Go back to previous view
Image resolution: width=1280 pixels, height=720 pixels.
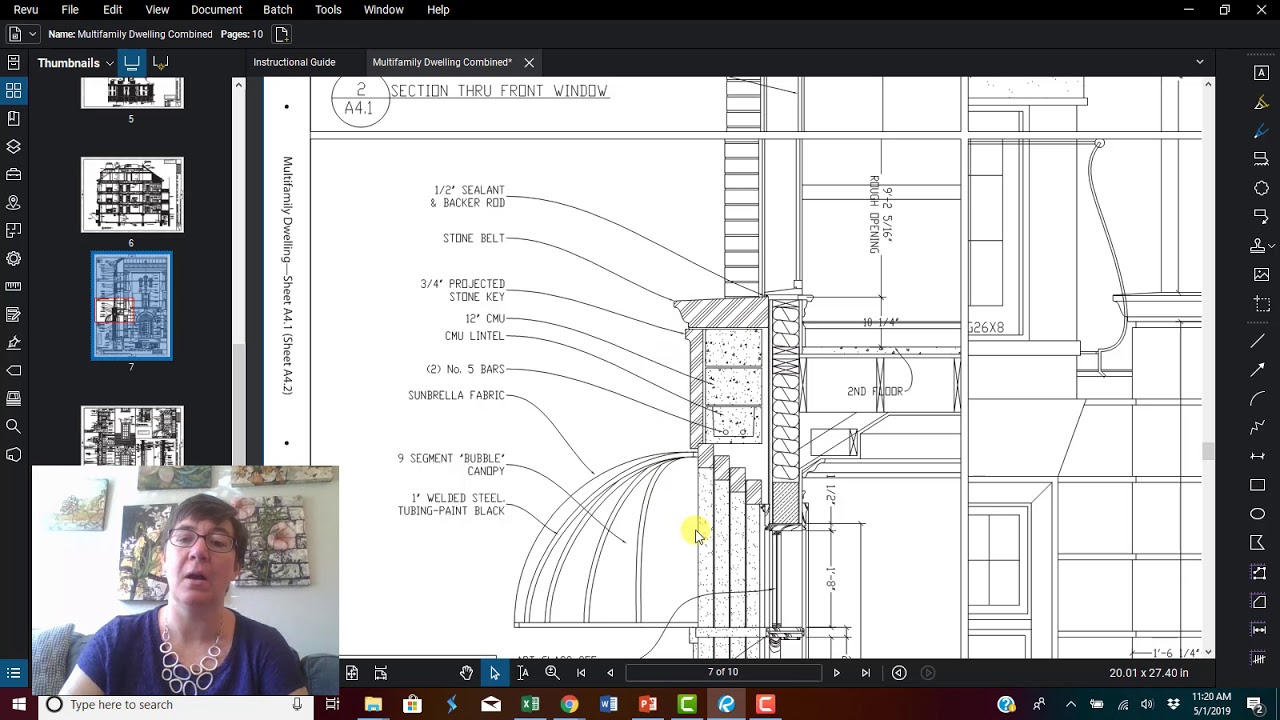pos(899,673)
